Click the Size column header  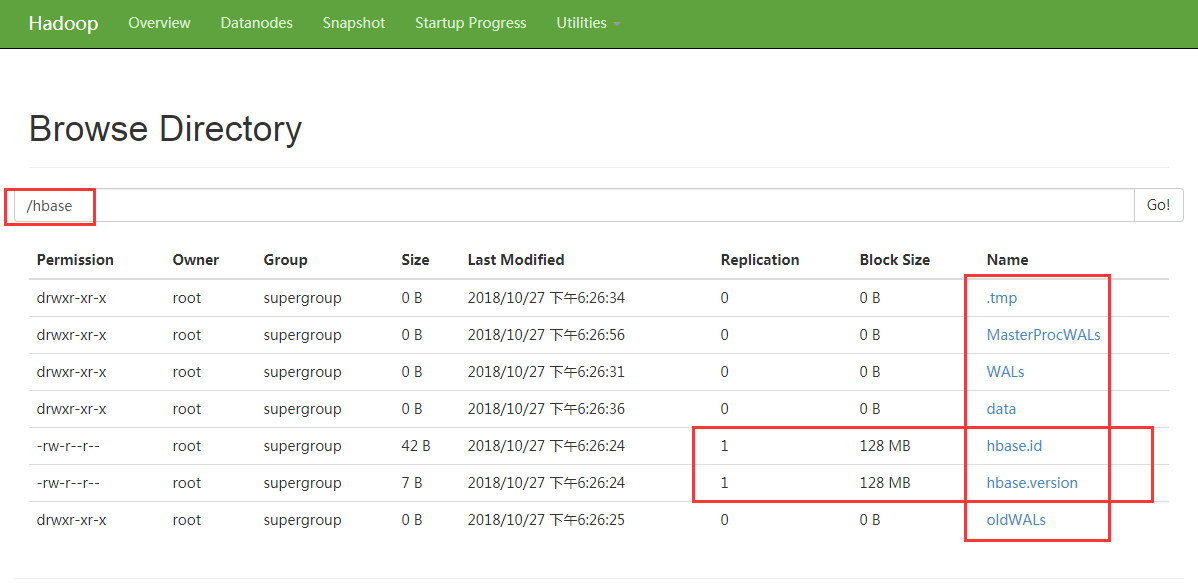(415, 259)
